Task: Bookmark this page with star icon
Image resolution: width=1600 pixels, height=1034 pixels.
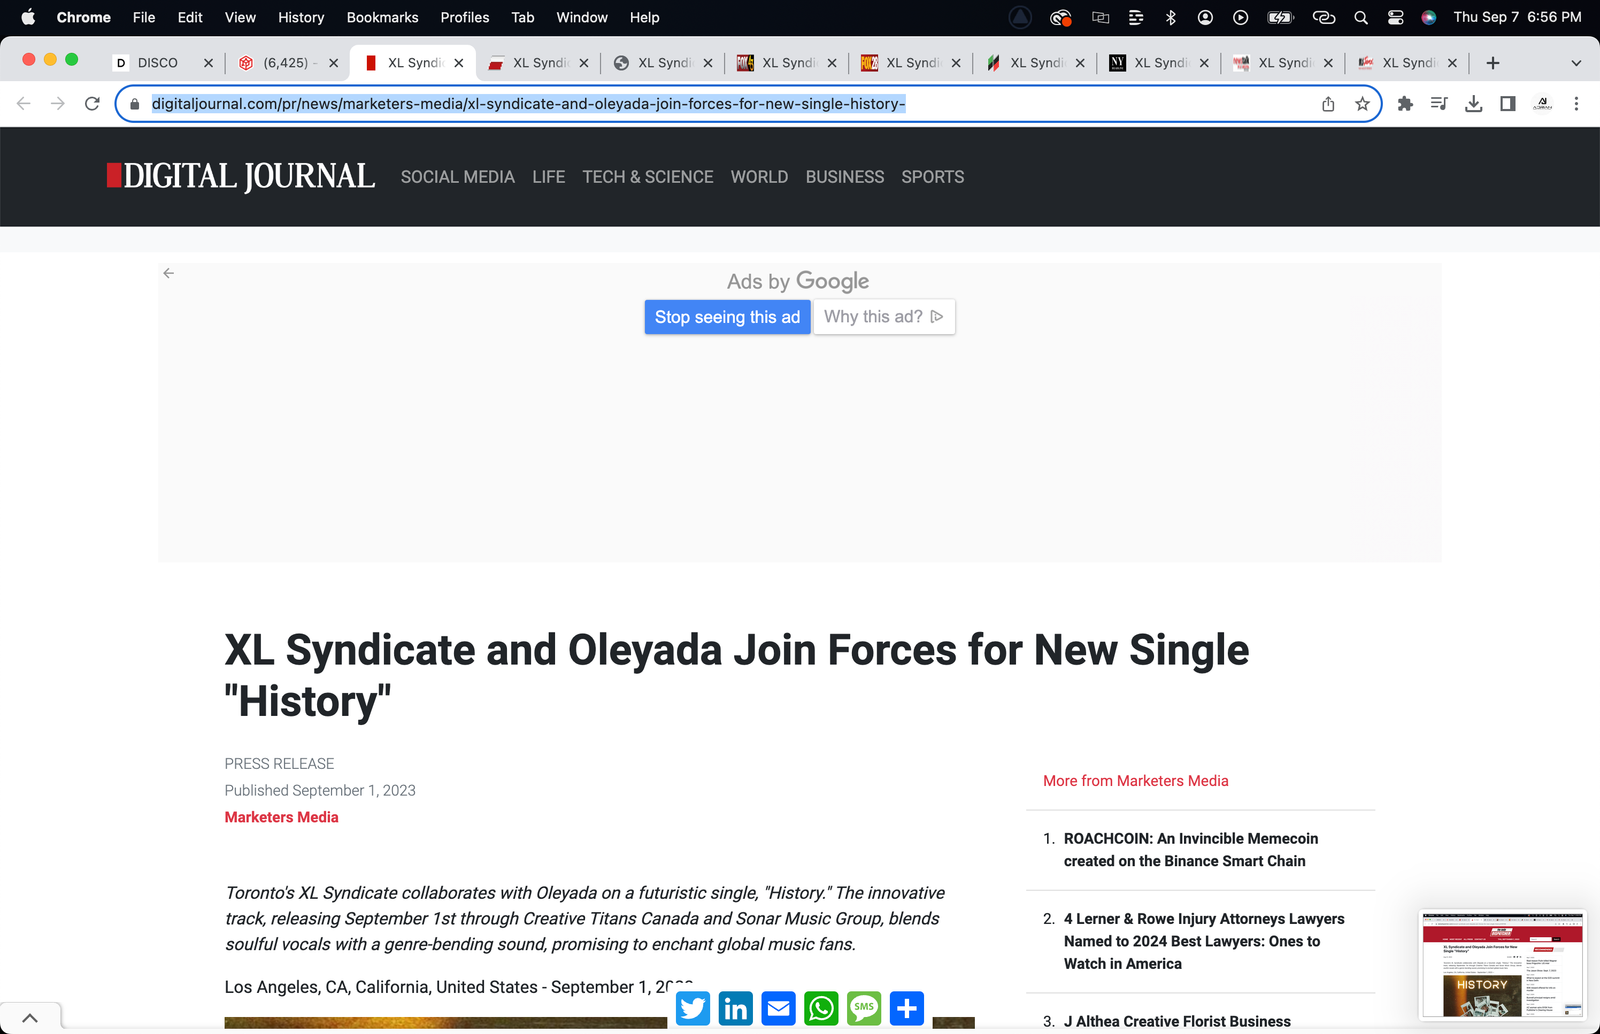Action: tap(1362, 104)
